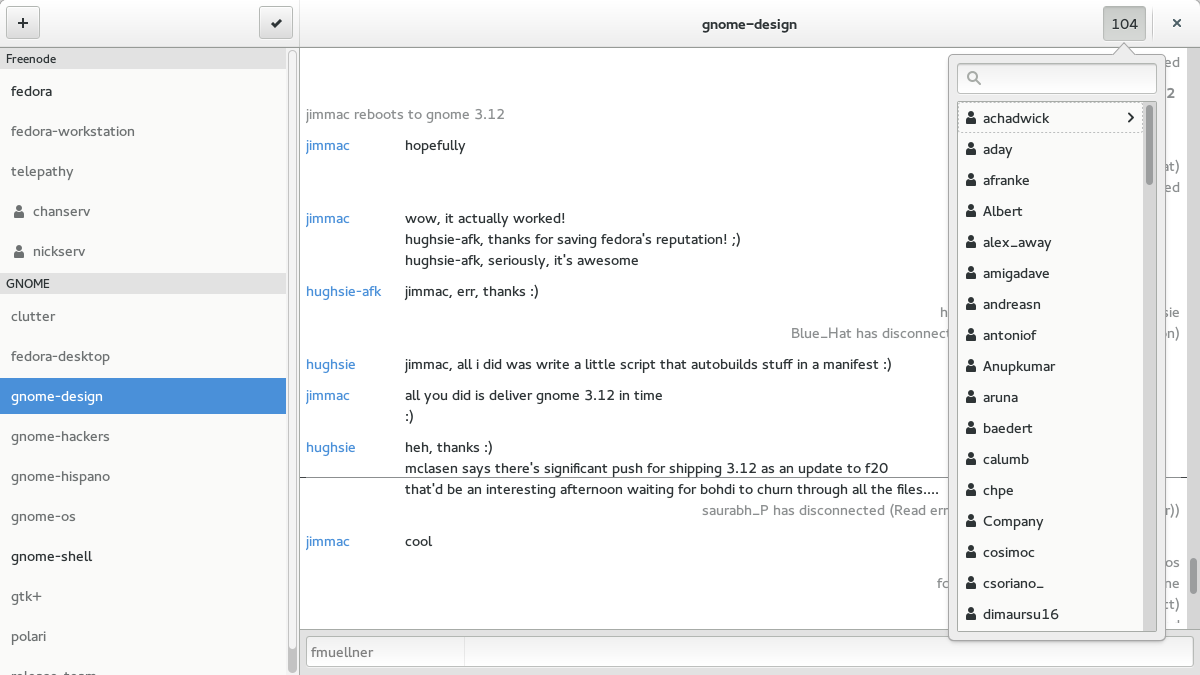This screenshot has width=1200, height=675.
Task: Click the user icon beside achadwick
Action: [971, 118]
